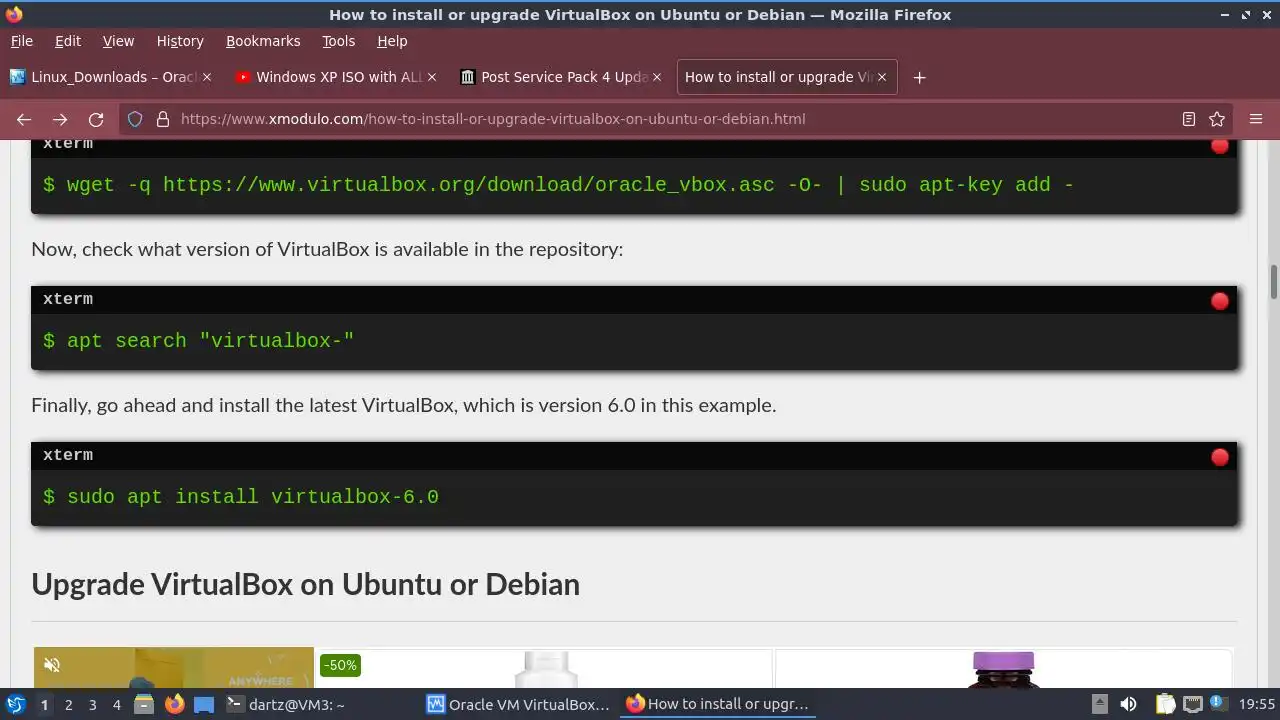Open the View menu
The height and width of the screenshot is (720, 1280).
coord(118,41)
